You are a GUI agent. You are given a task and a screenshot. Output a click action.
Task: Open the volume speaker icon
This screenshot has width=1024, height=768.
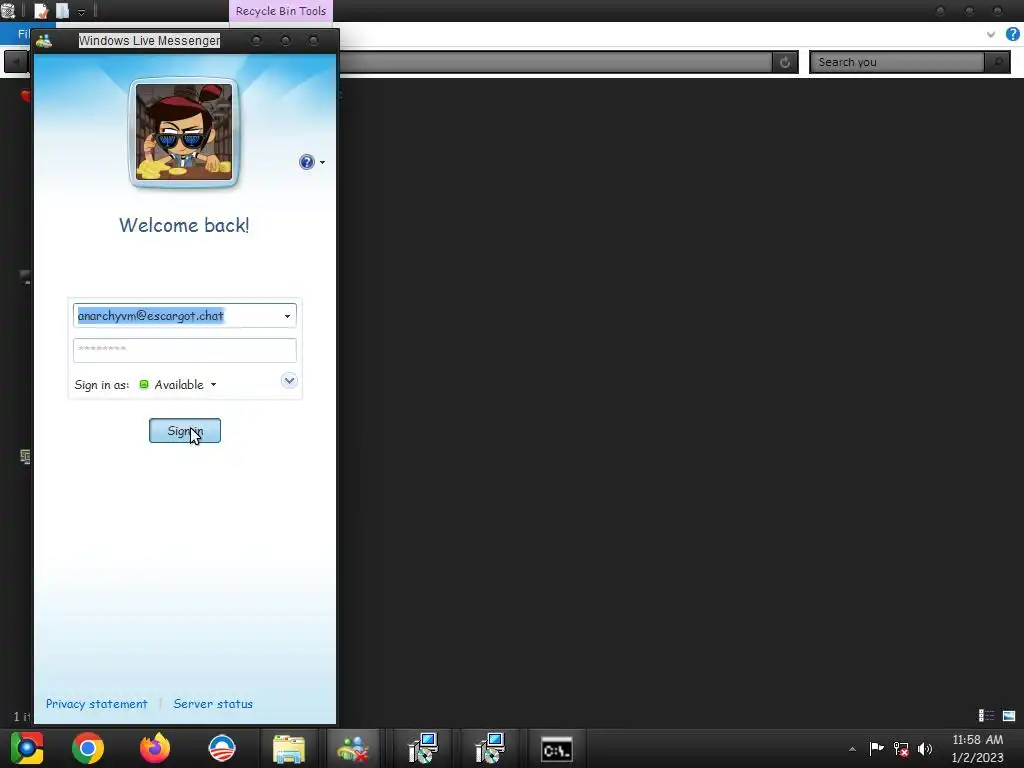tap(925, 748)
